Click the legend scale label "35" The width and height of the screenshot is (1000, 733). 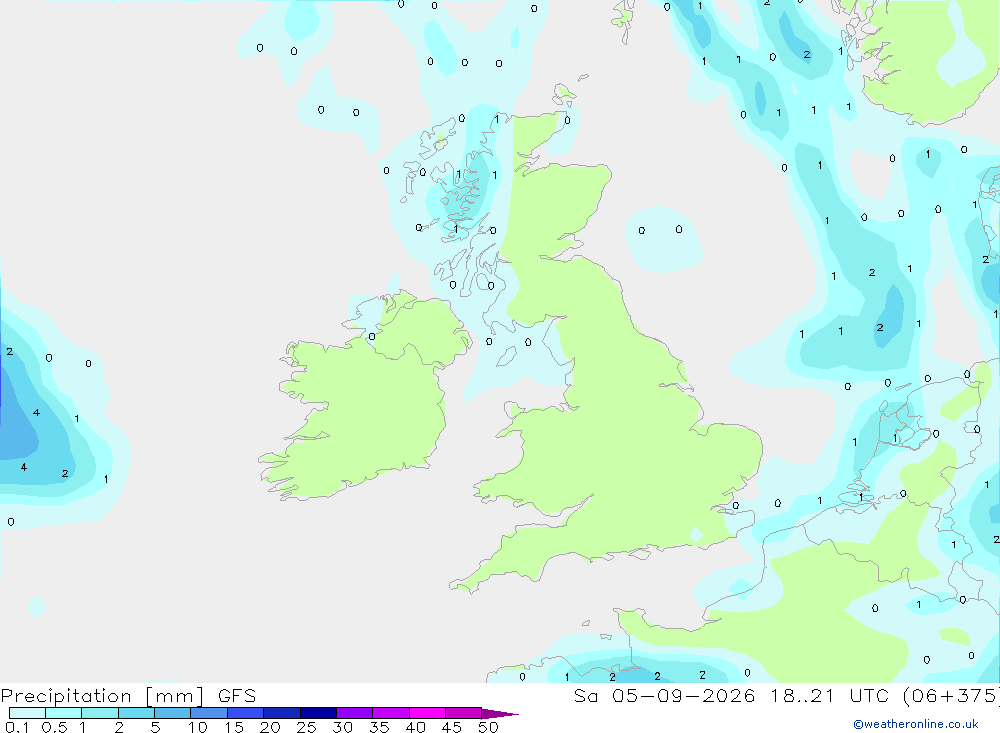click(379, 727)
